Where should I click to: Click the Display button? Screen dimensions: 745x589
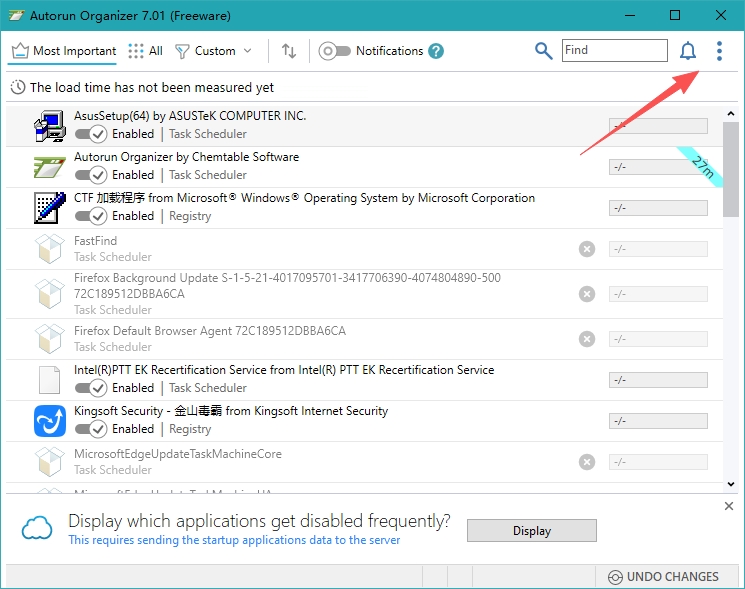pyautogui.click(x=532, y=531)
